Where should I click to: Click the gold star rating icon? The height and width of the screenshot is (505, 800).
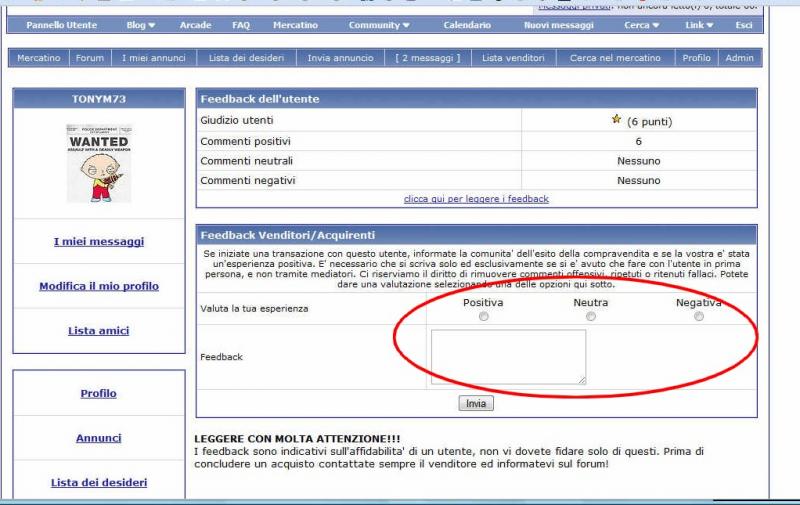(616, 120)
